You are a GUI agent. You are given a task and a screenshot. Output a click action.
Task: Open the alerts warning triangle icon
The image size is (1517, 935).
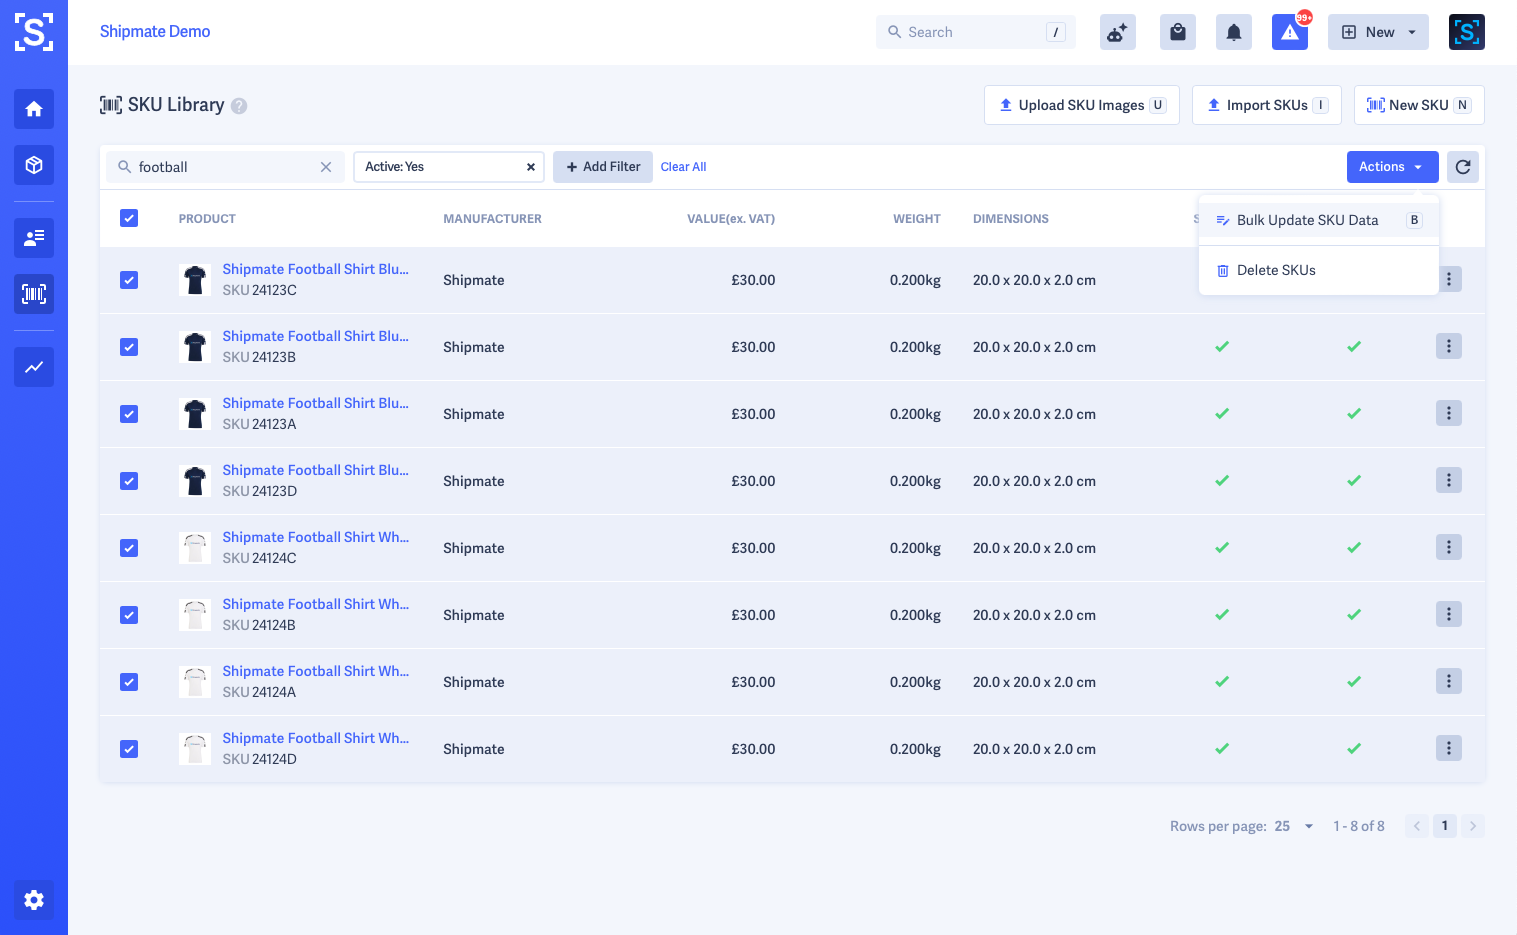(1290, 32)
